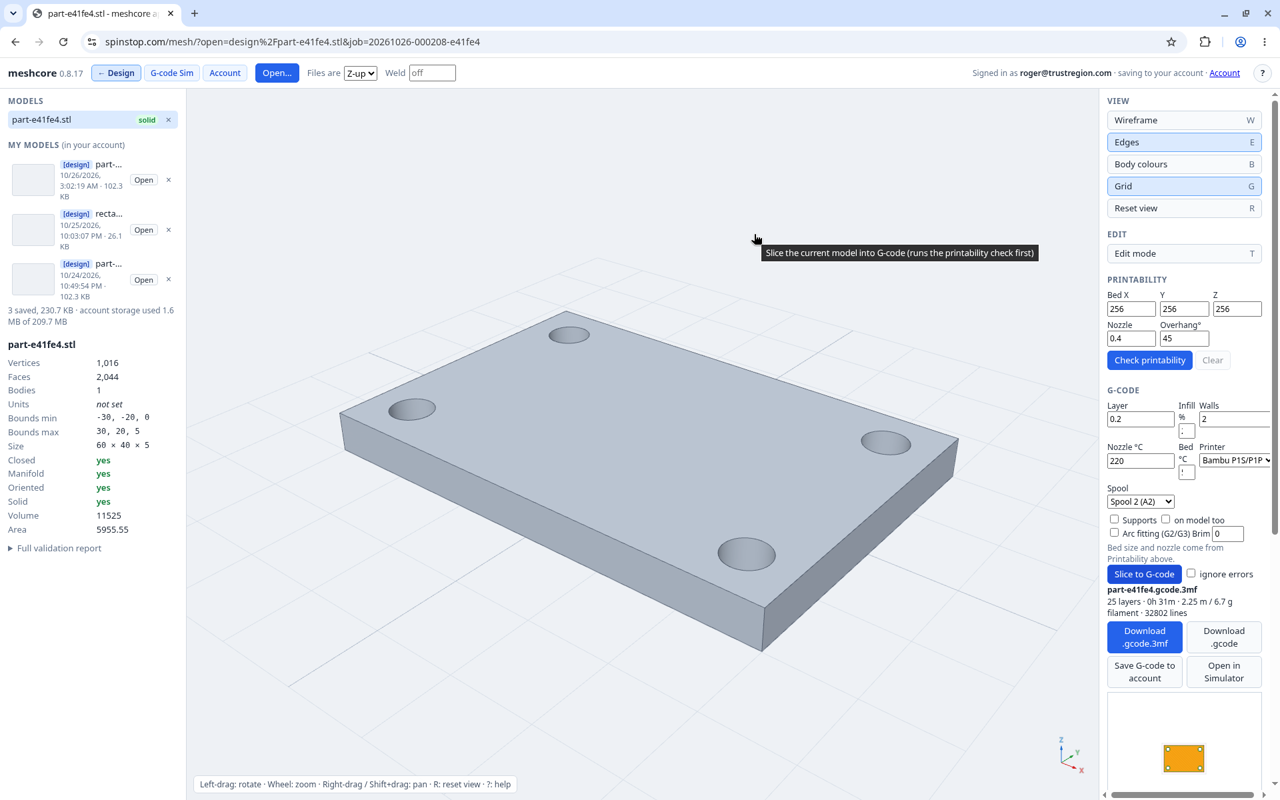Download the .gcode.3mf file
Screen dimensions: 1280x800
(x=1145, y=637)
